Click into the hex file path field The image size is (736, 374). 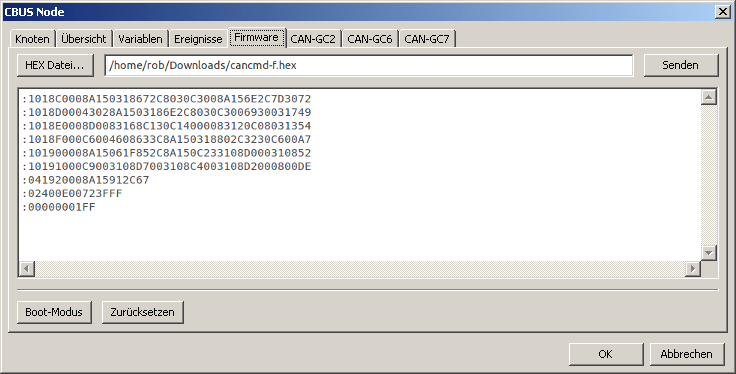tap(369, 65)
